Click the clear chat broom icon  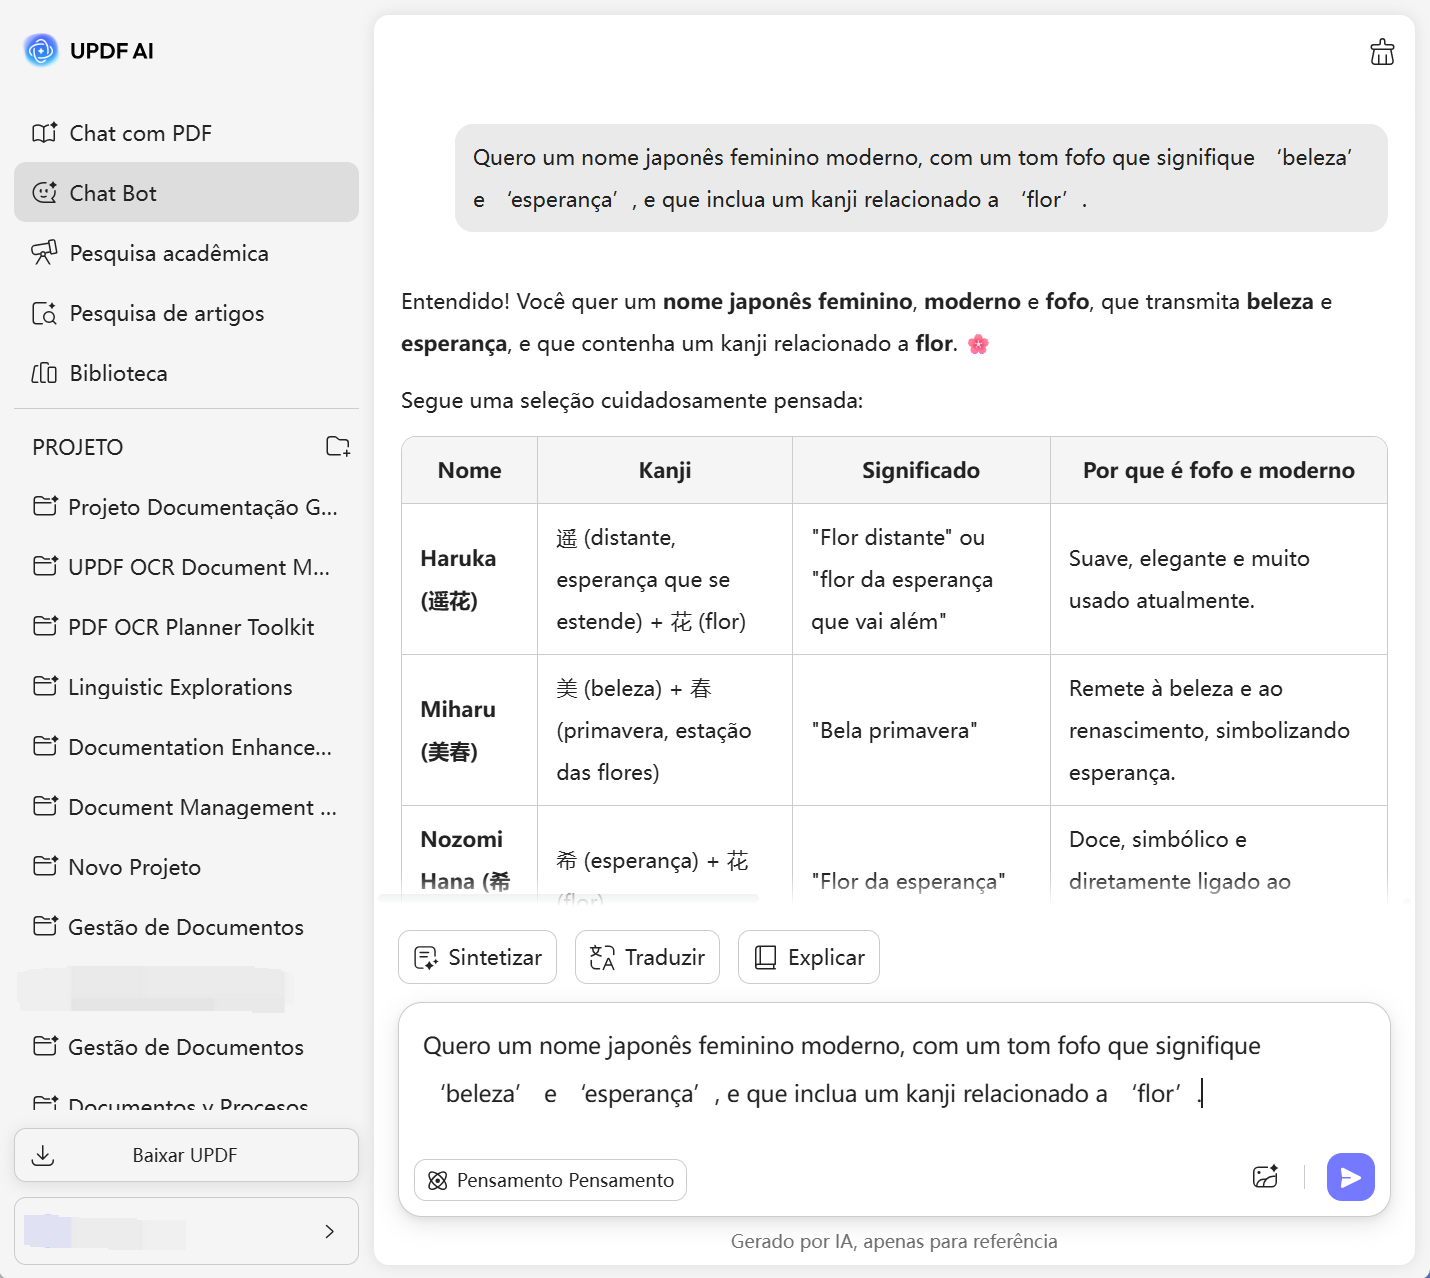[x=1382, y=52]
